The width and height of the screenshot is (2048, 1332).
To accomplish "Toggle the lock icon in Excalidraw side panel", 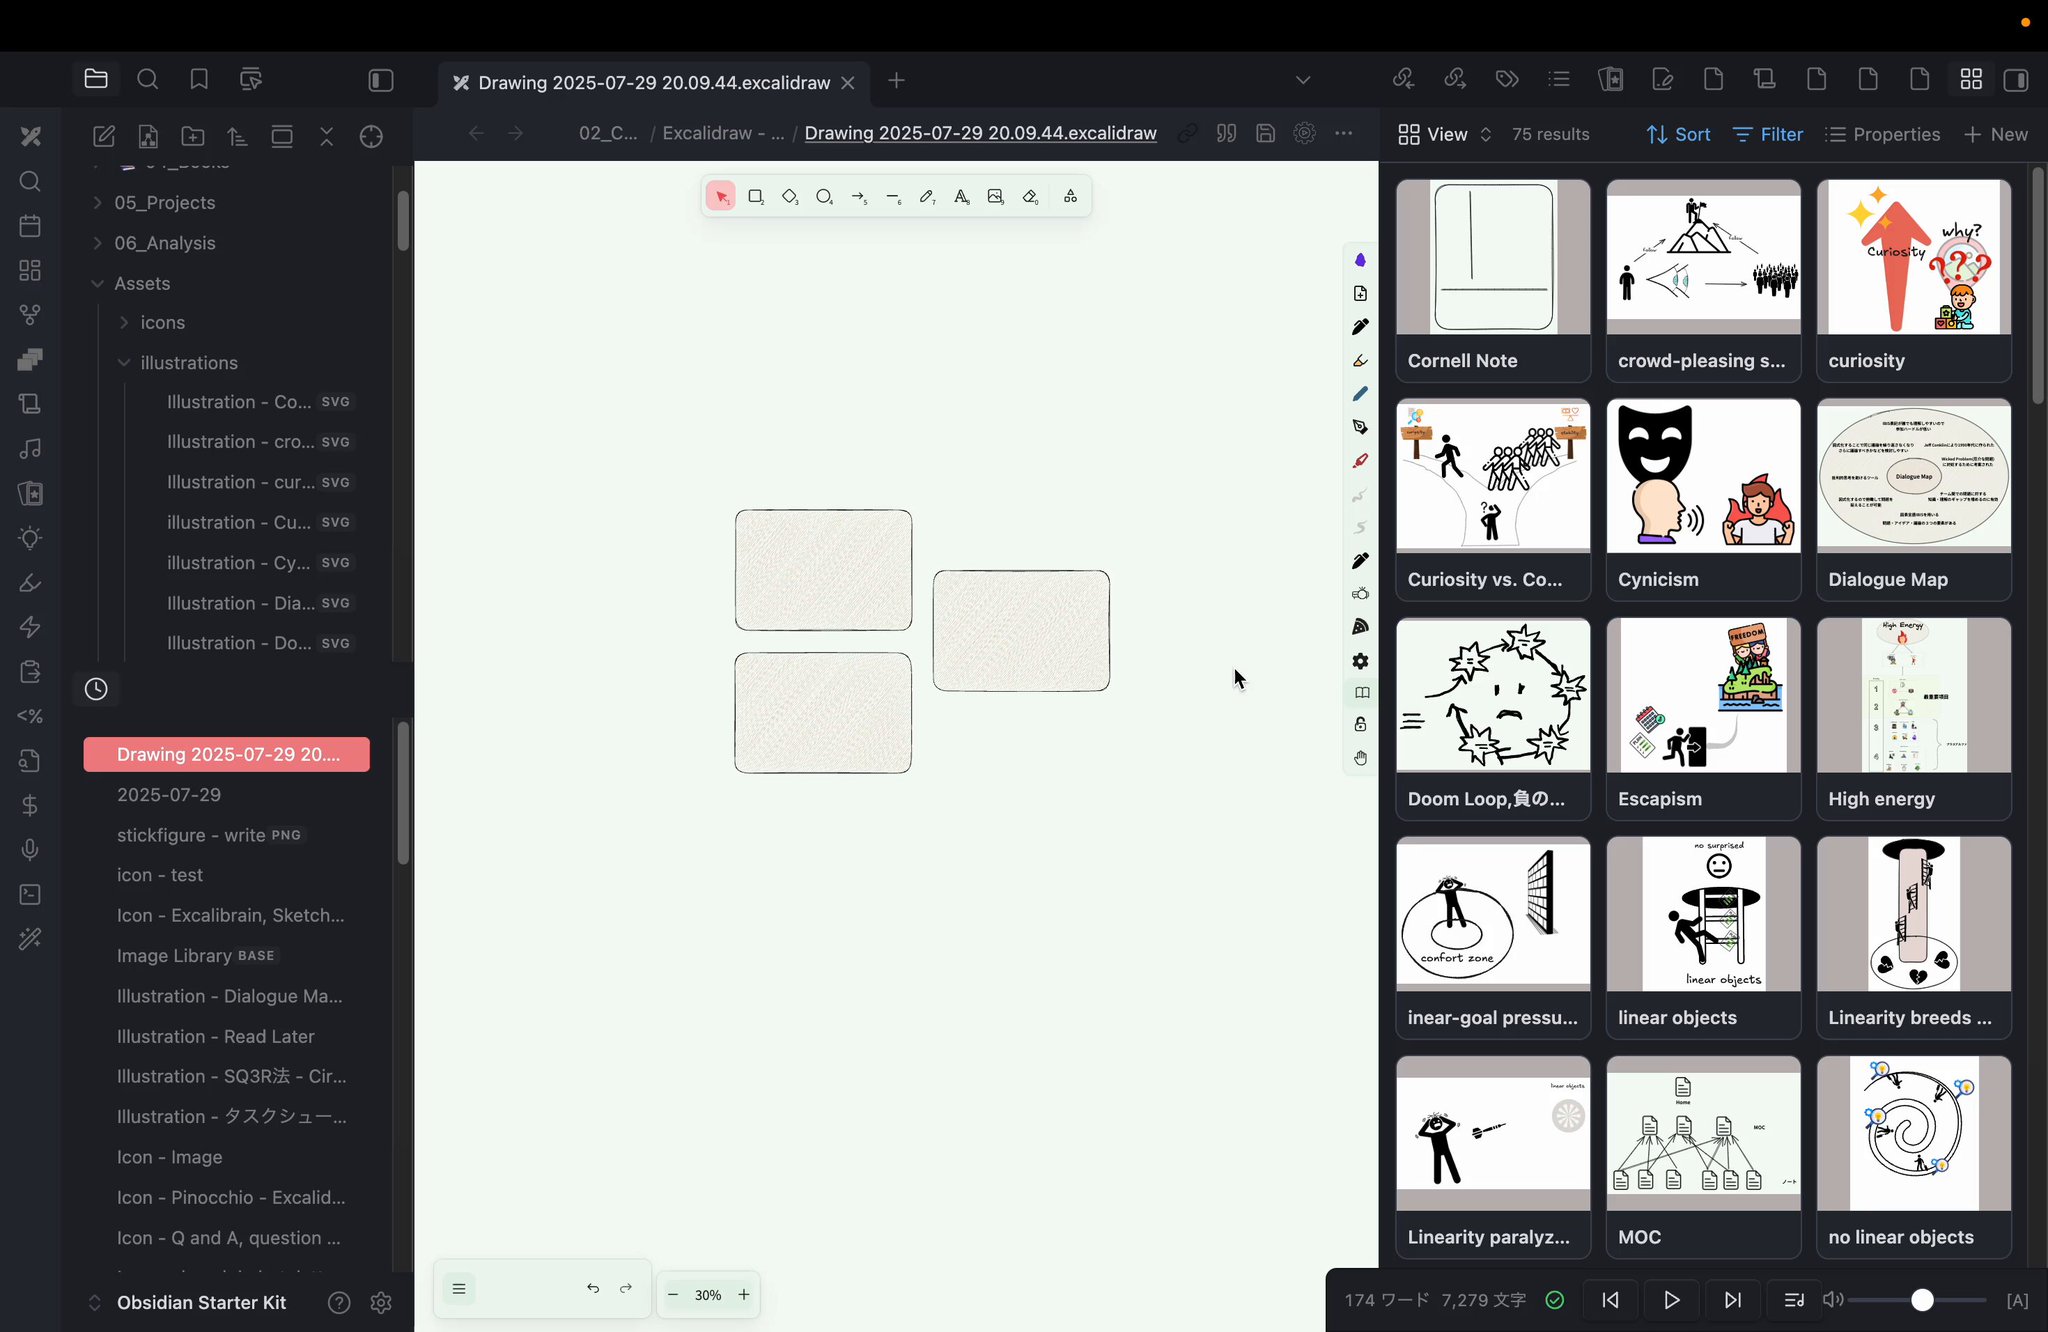I will (x=1360, y=724).
